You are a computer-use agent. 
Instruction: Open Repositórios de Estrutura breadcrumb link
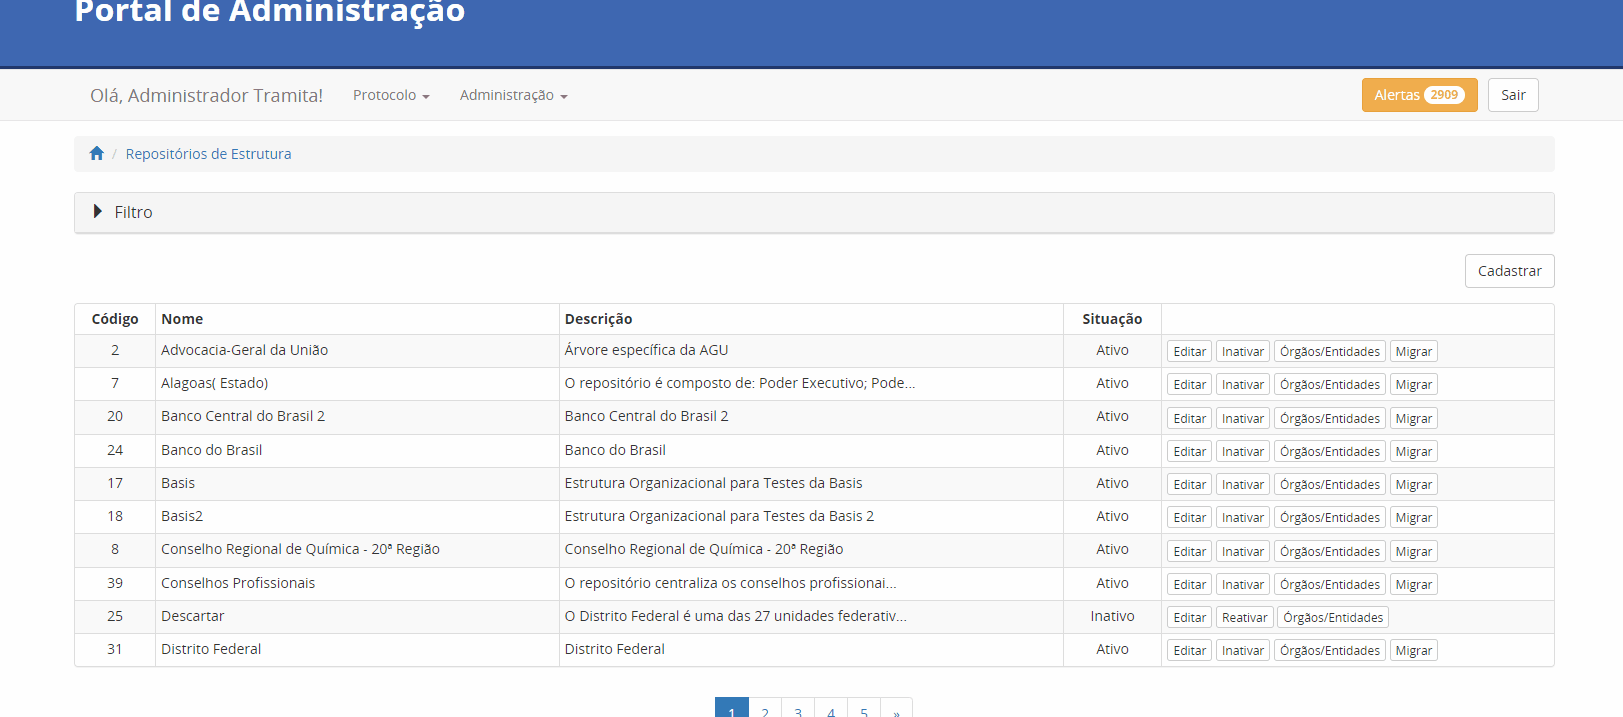point(208,154)
